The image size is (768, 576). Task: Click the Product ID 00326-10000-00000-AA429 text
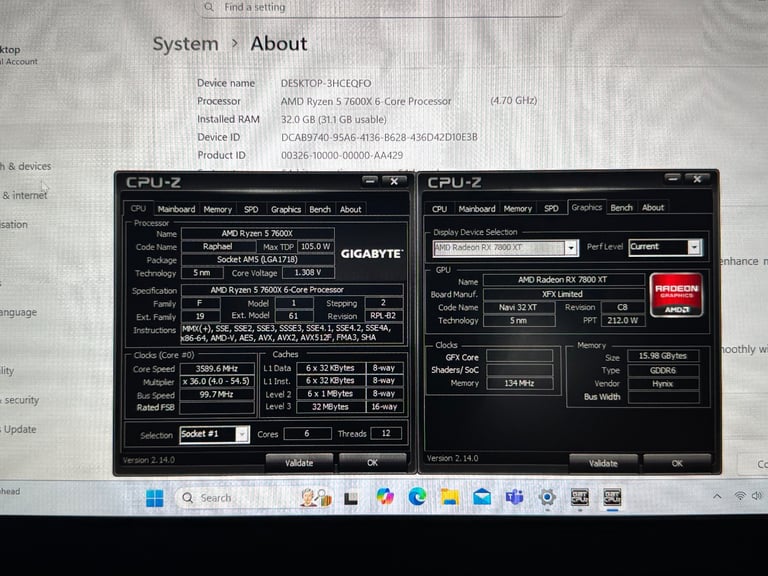click(x=342, y=155)
